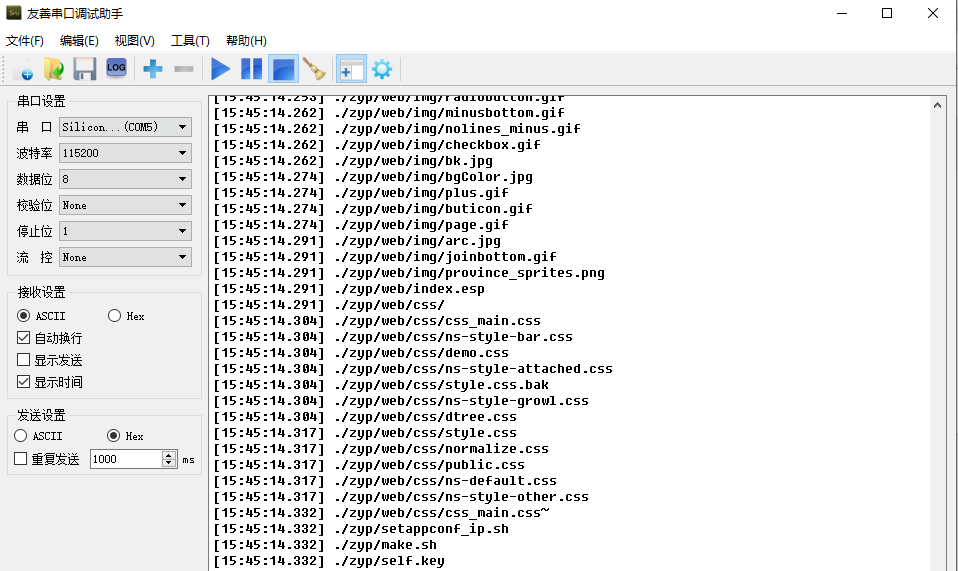This screenshot has width=958, height=571.
Task: Open the 文件(F) menu
Action: (24, 41)
